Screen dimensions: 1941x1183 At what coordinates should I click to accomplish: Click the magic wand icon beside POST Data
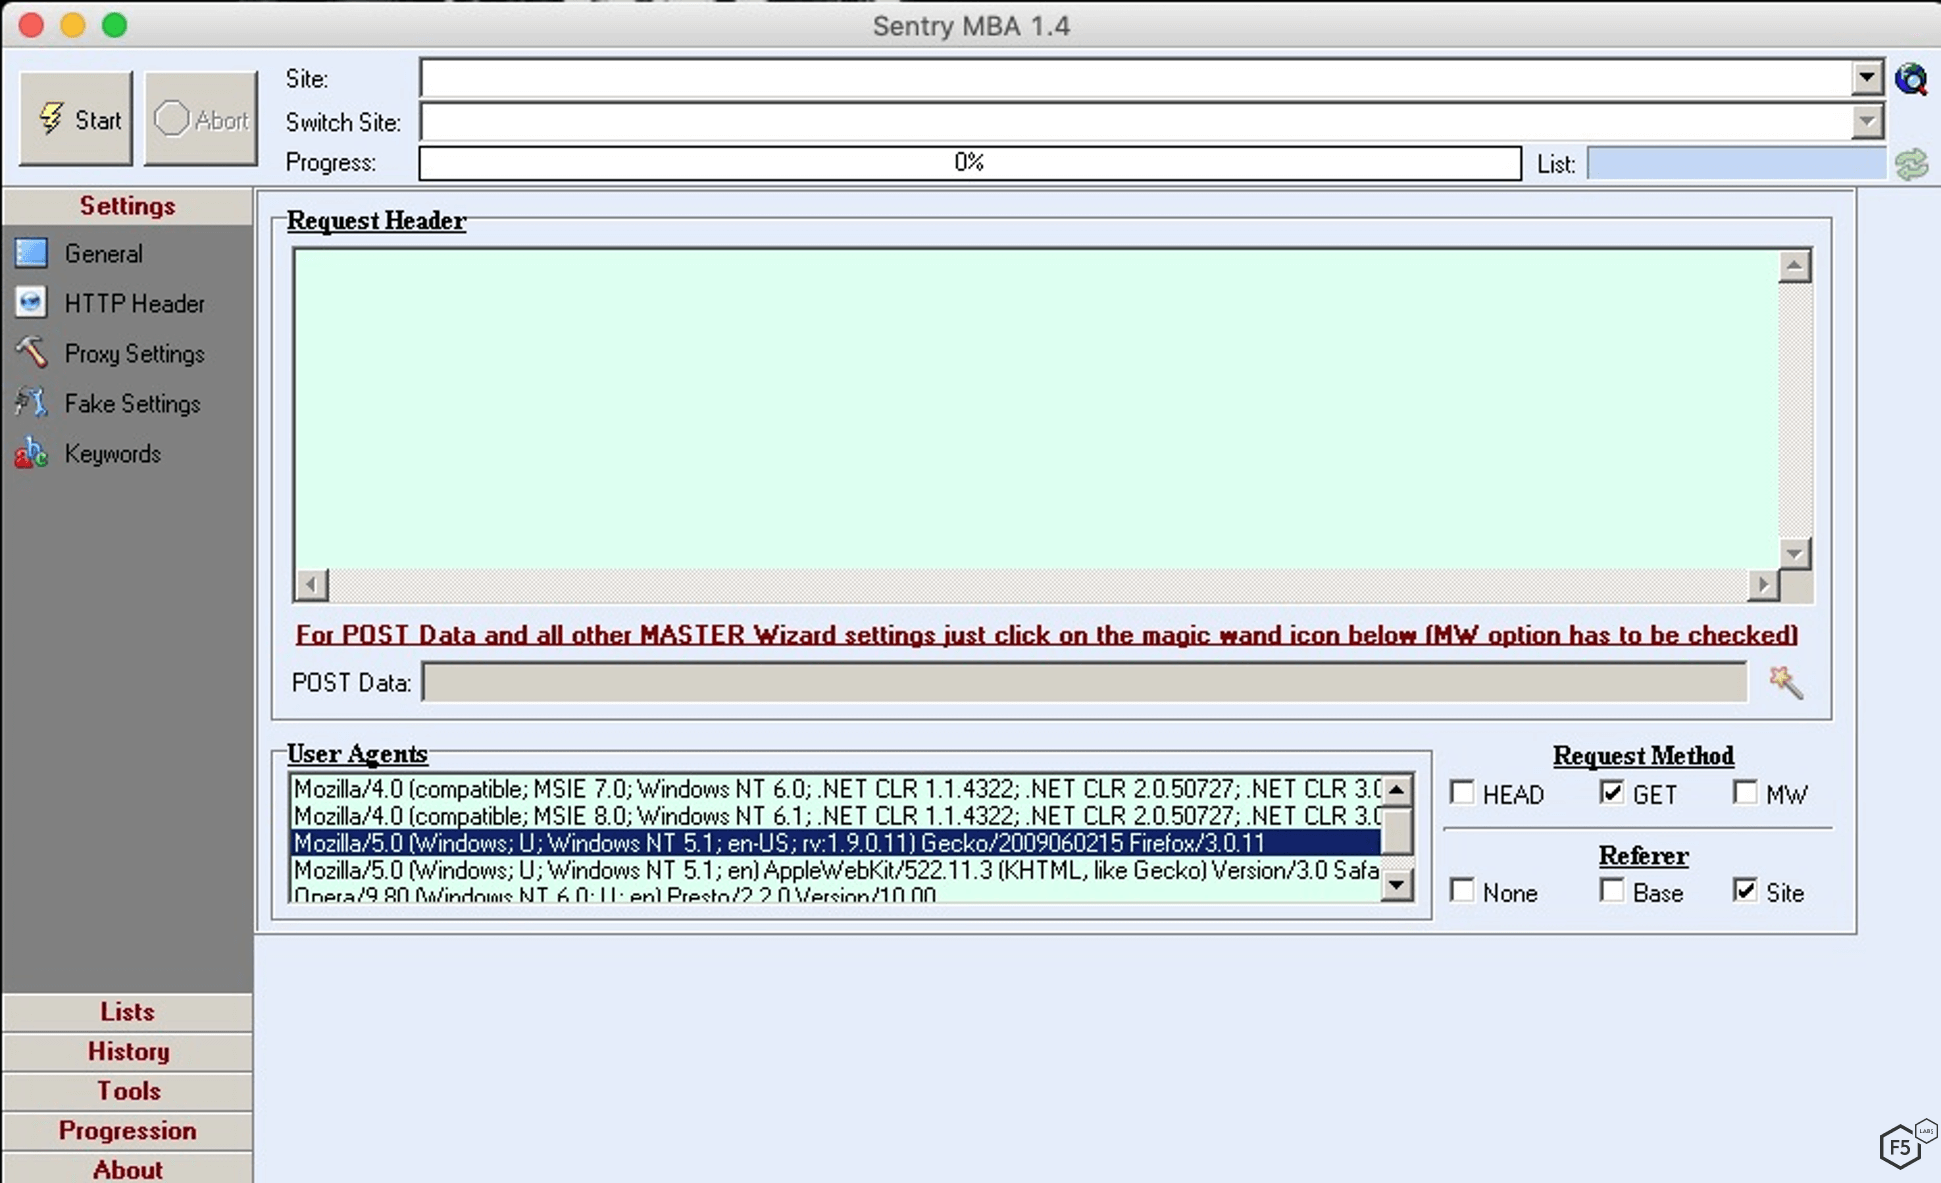pos(1785,683)
